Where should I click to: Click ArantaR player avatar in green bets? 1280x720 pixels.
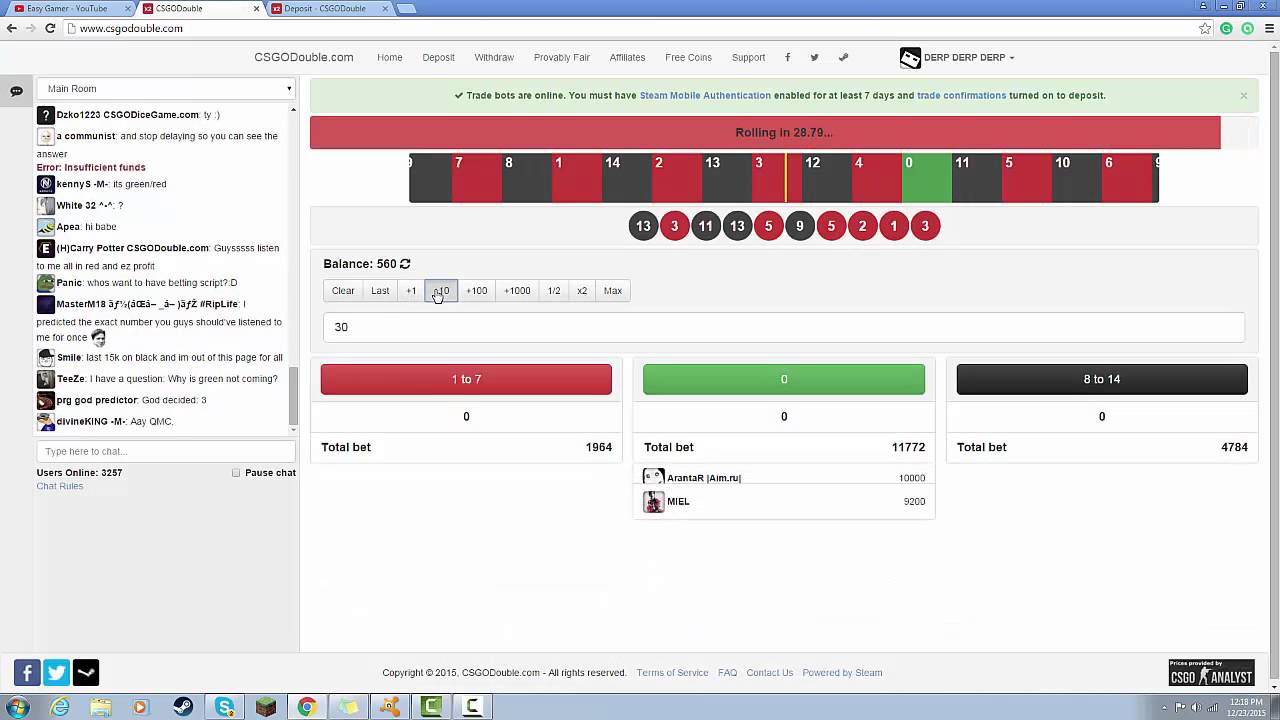(654, 476)
